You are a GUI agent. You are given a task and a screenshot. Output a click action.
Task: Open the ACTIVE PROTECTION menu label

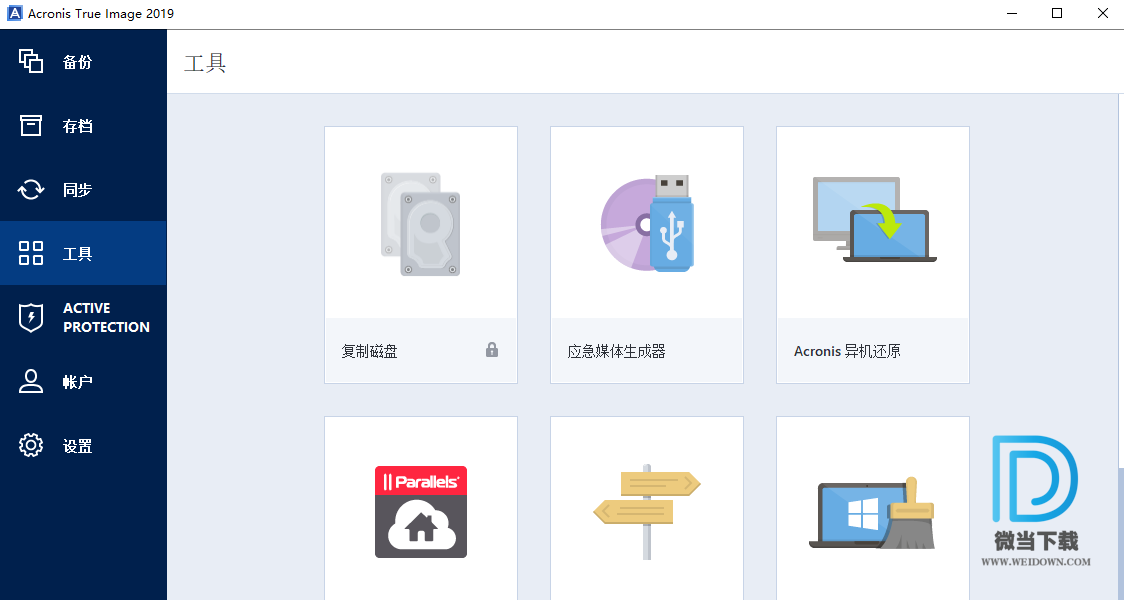pyautogui.click(x=106, y=318)
